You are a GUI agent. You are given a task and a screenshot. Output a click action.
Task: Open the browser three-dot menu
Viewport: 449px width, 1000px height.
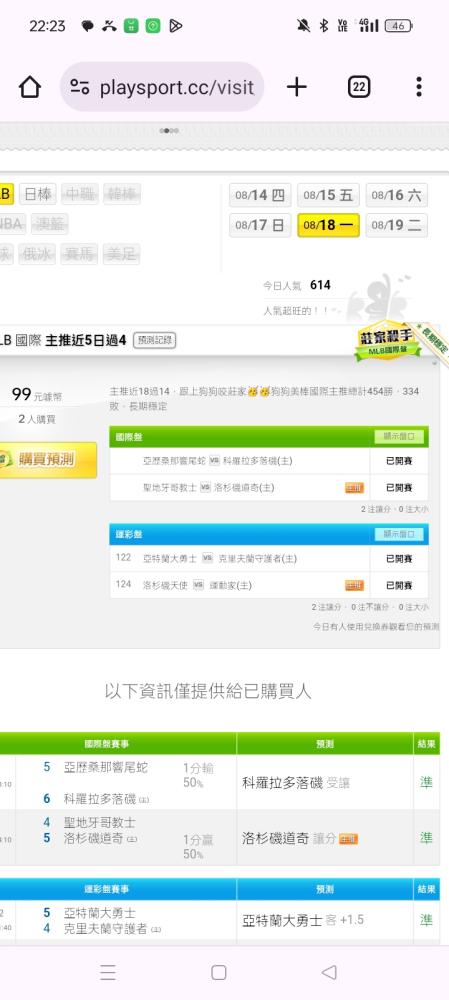click(418, 87)
